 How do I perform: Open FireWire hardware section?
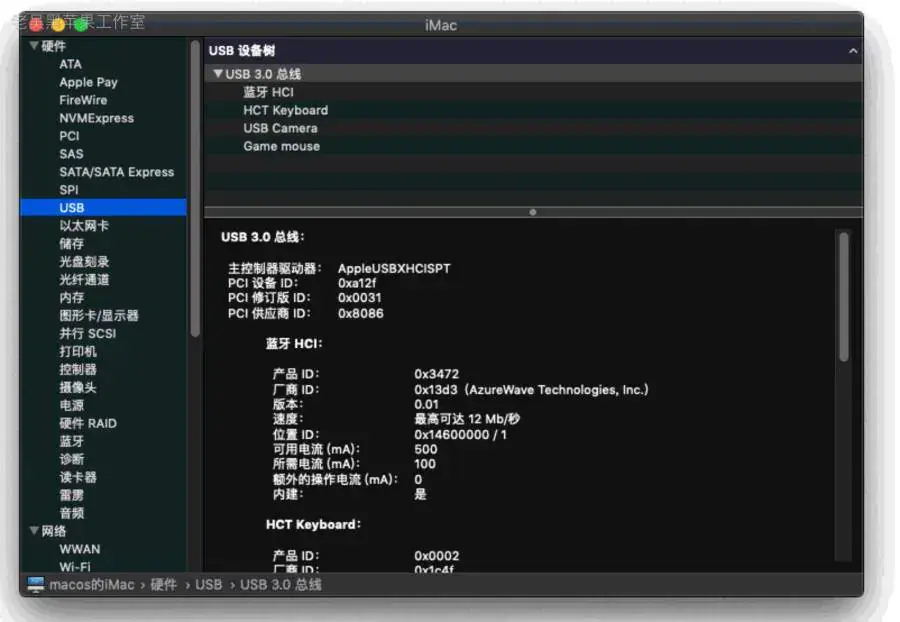coord(83,100)
